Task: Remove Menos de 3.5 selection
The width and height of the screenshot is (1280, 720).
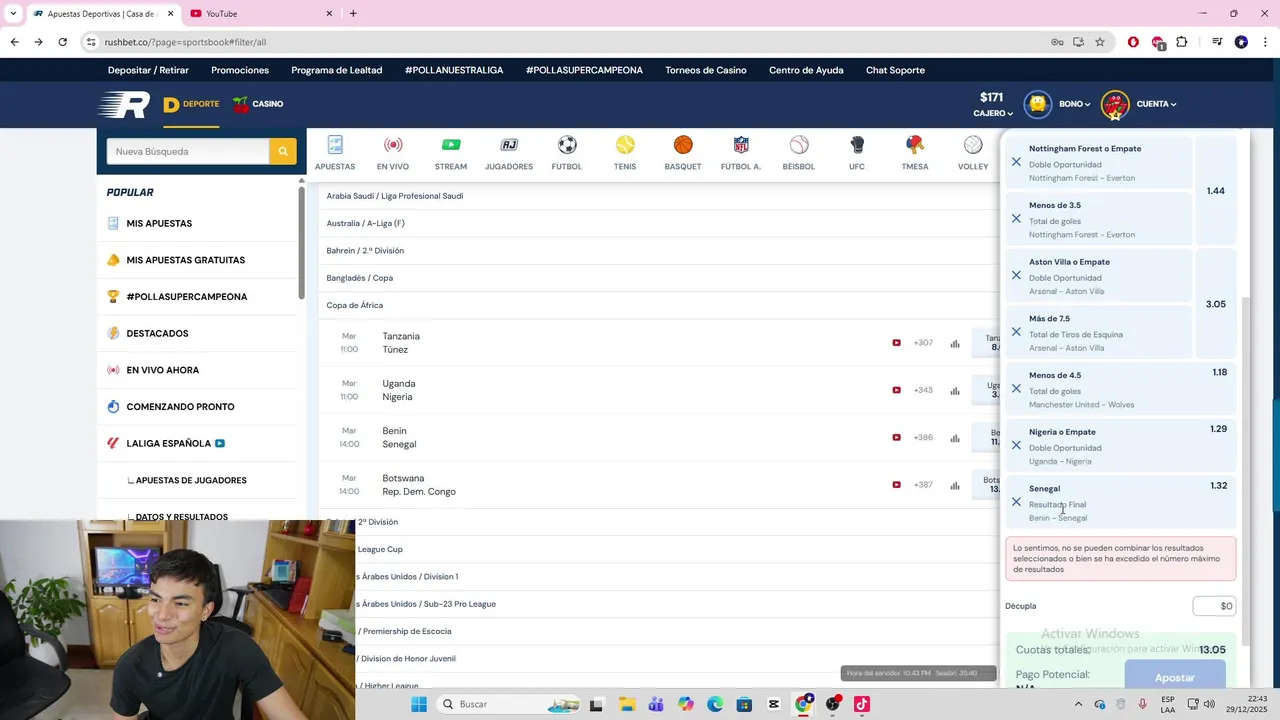Action: (x=1016, y=219)
